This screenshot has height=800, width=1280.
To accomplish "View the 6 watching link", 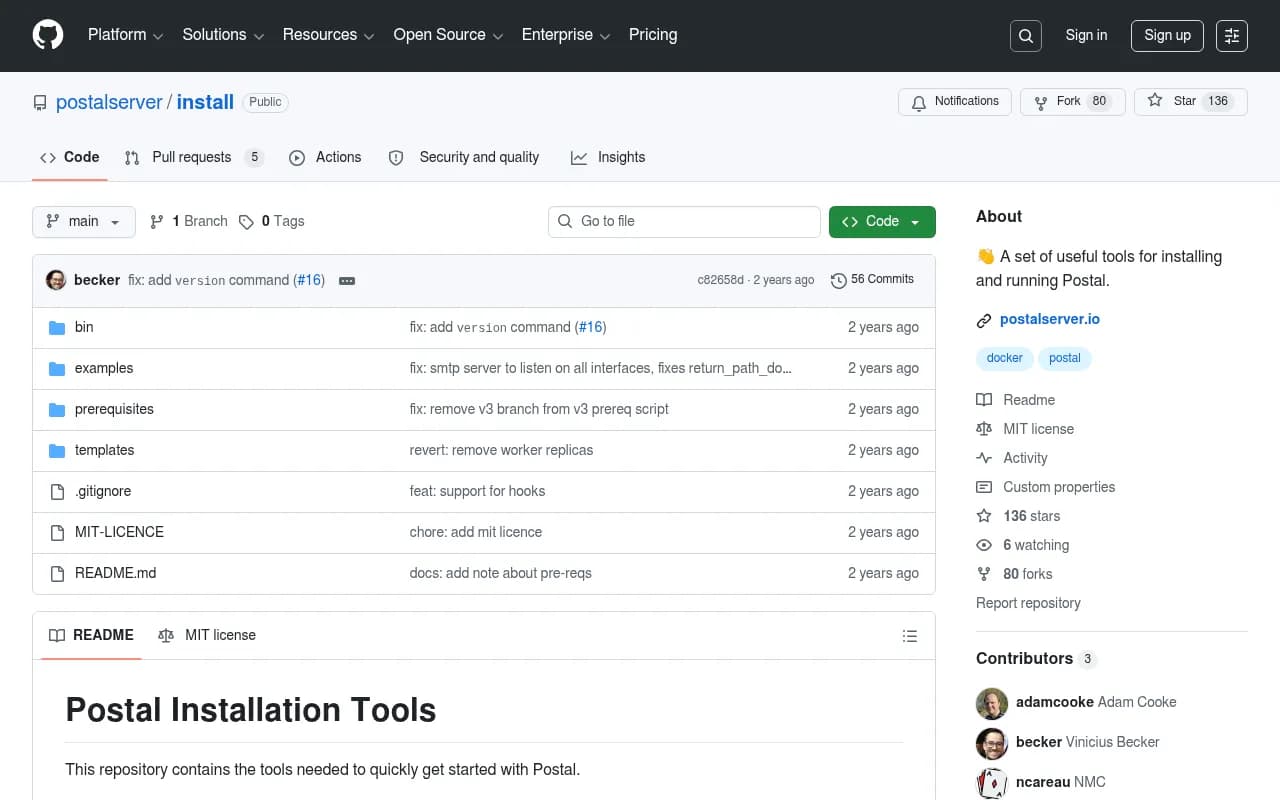I will coord(1023,545).
